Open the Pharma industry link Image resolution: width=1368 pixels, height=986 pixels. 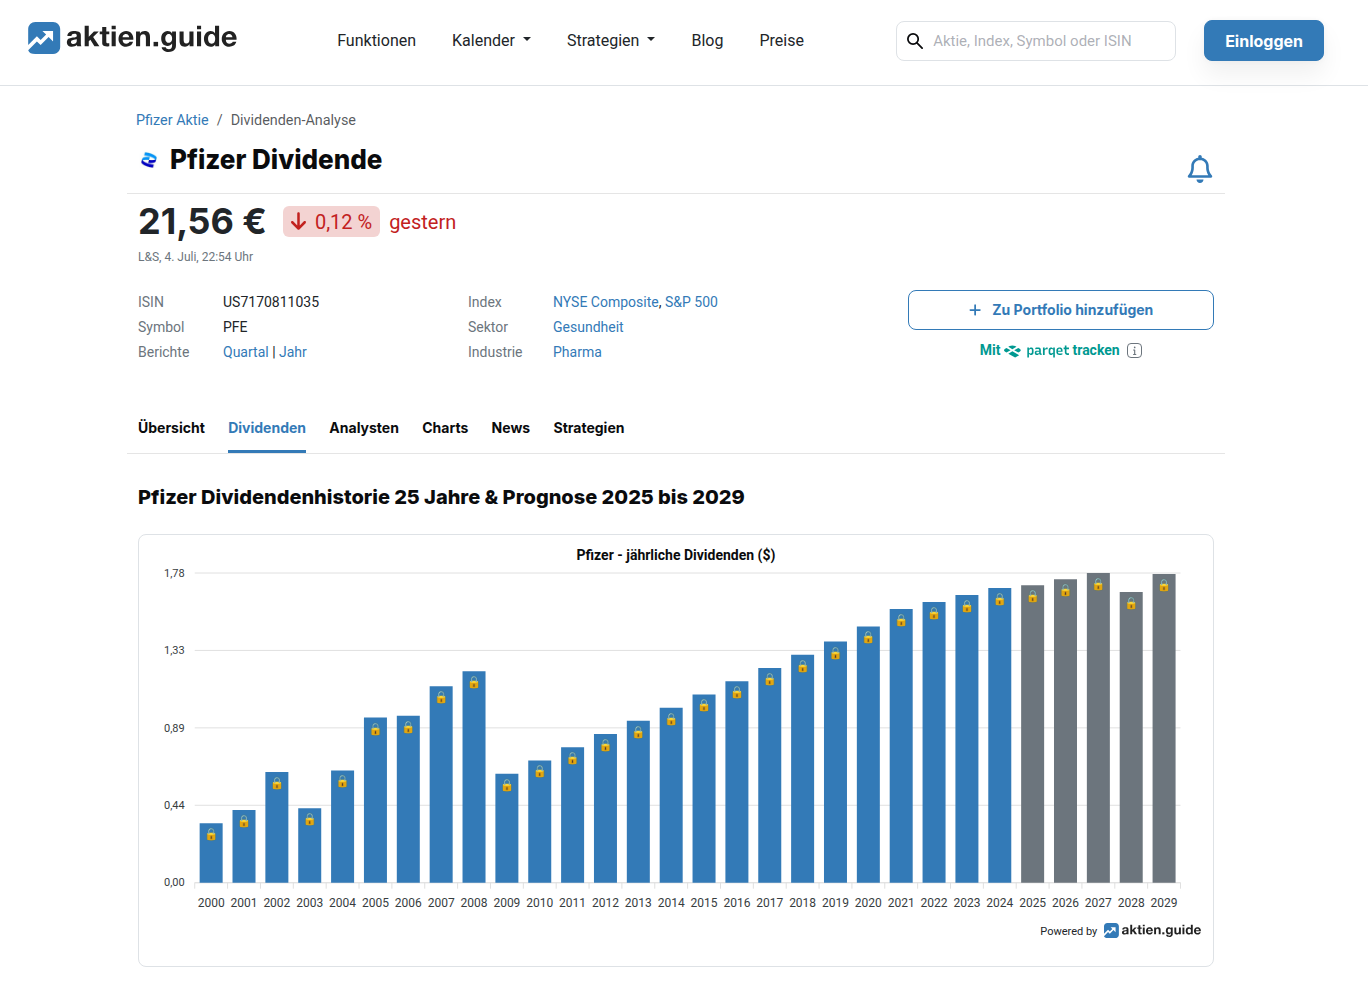[577, 352]
